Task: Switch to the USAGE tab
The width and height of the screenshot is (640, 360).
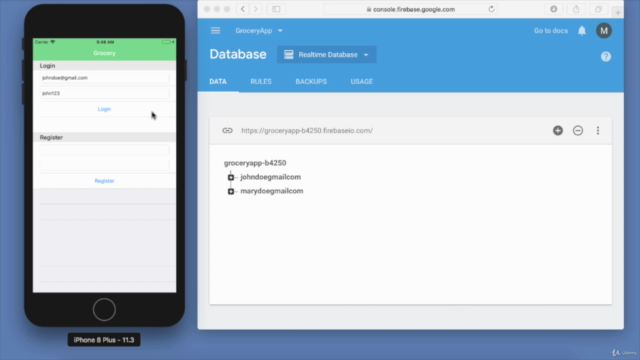Action: click(362, 82)
